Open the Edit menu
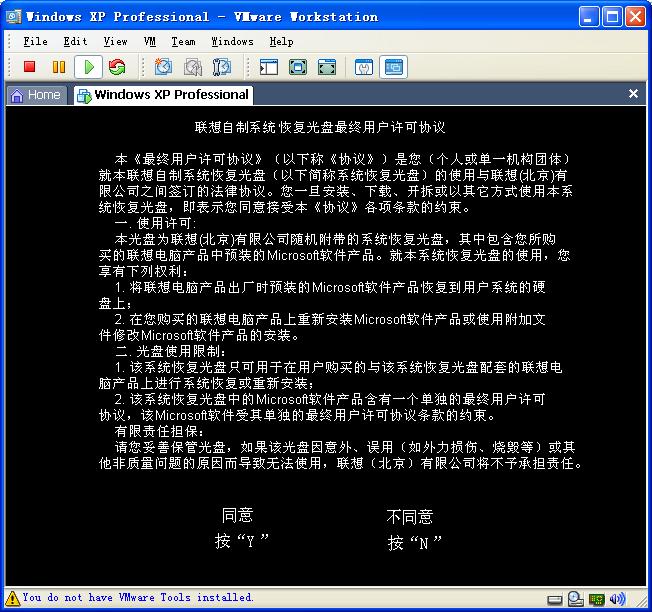The height and width of the screenshot is (612, 652). (x=75, y=42)
